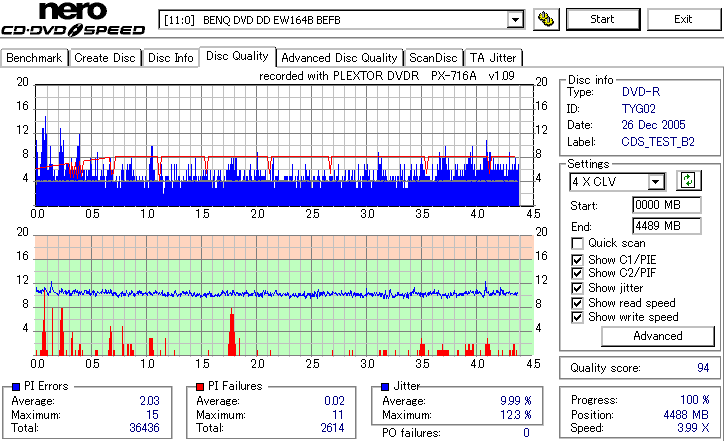Viewport: 724px width, 441px height.
Task: Click the recorded with PLEXTOR DVDR text
Action: click(x=387, y=76)
